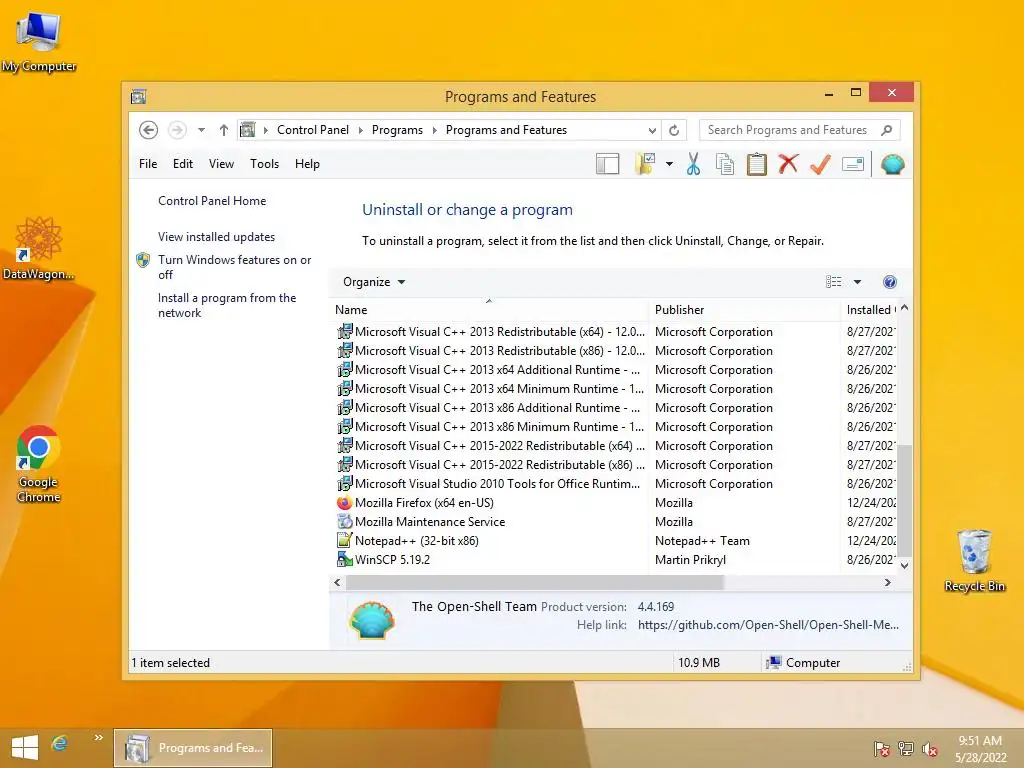This screenshot has height=768, width=1024.
Task: Open the View menu
Action: [x=221, y=164]
